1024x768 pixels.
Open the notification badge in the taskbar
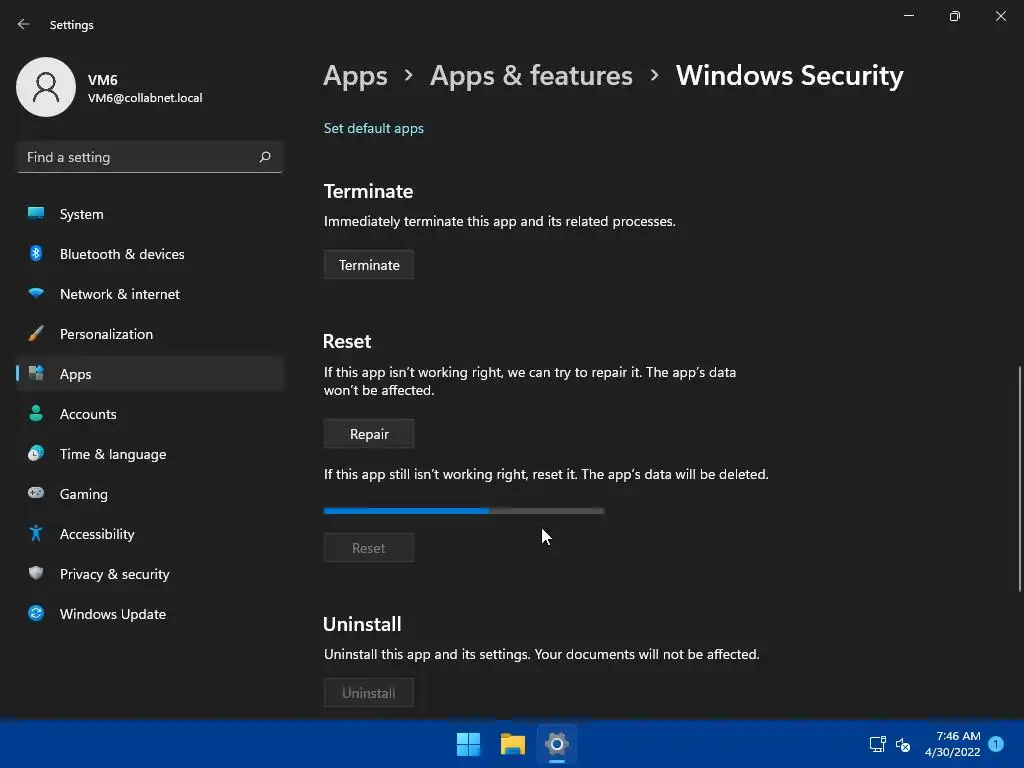click(995, 744)
